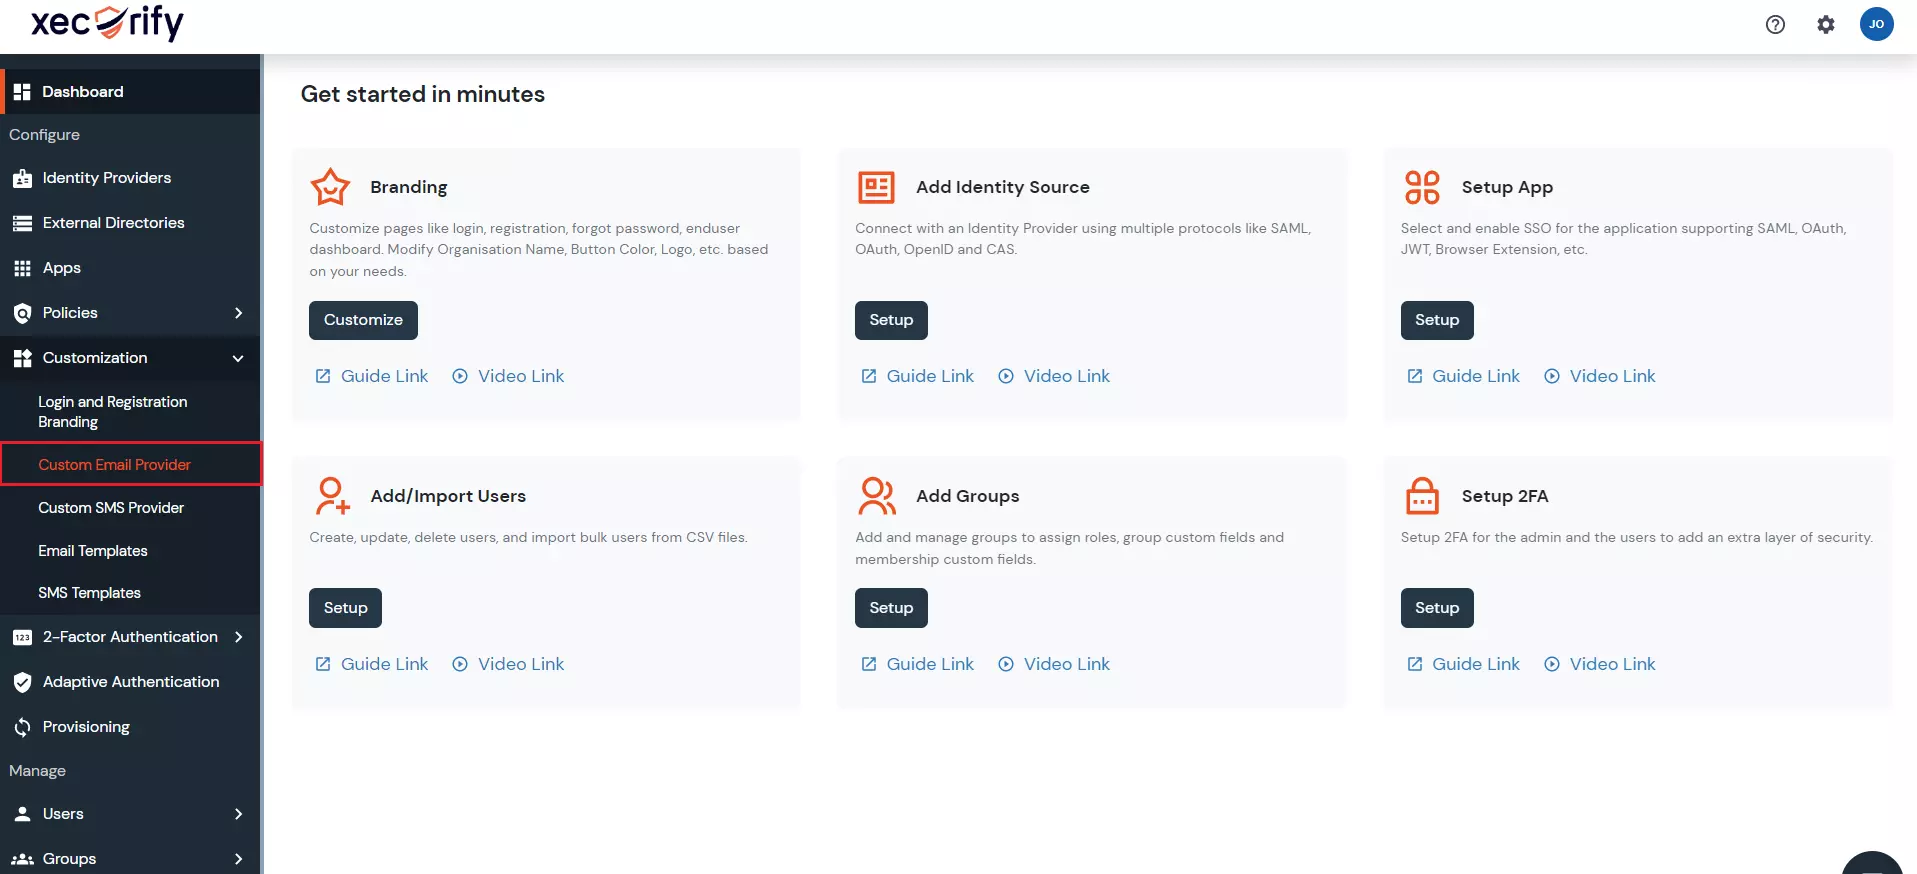
Task: Open Setup 2FA Guide Link
Action: coord(1463,664)
